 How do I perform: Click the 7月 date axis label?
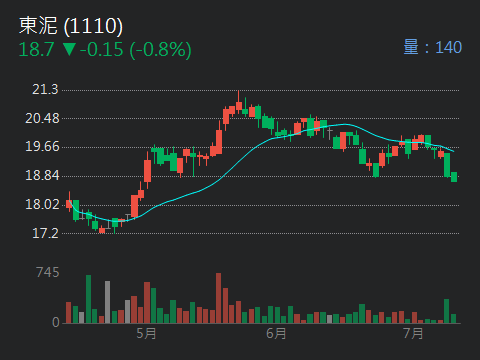click(x=413, y=333)
